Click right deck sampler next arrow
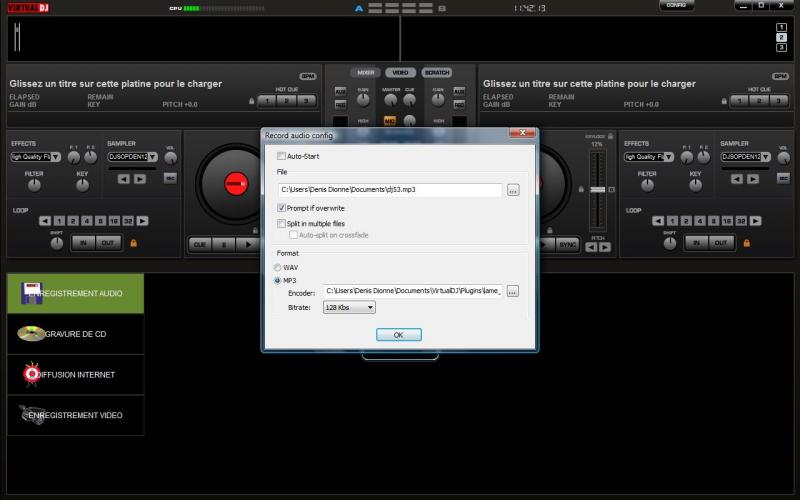 click(x=753, y=179)
